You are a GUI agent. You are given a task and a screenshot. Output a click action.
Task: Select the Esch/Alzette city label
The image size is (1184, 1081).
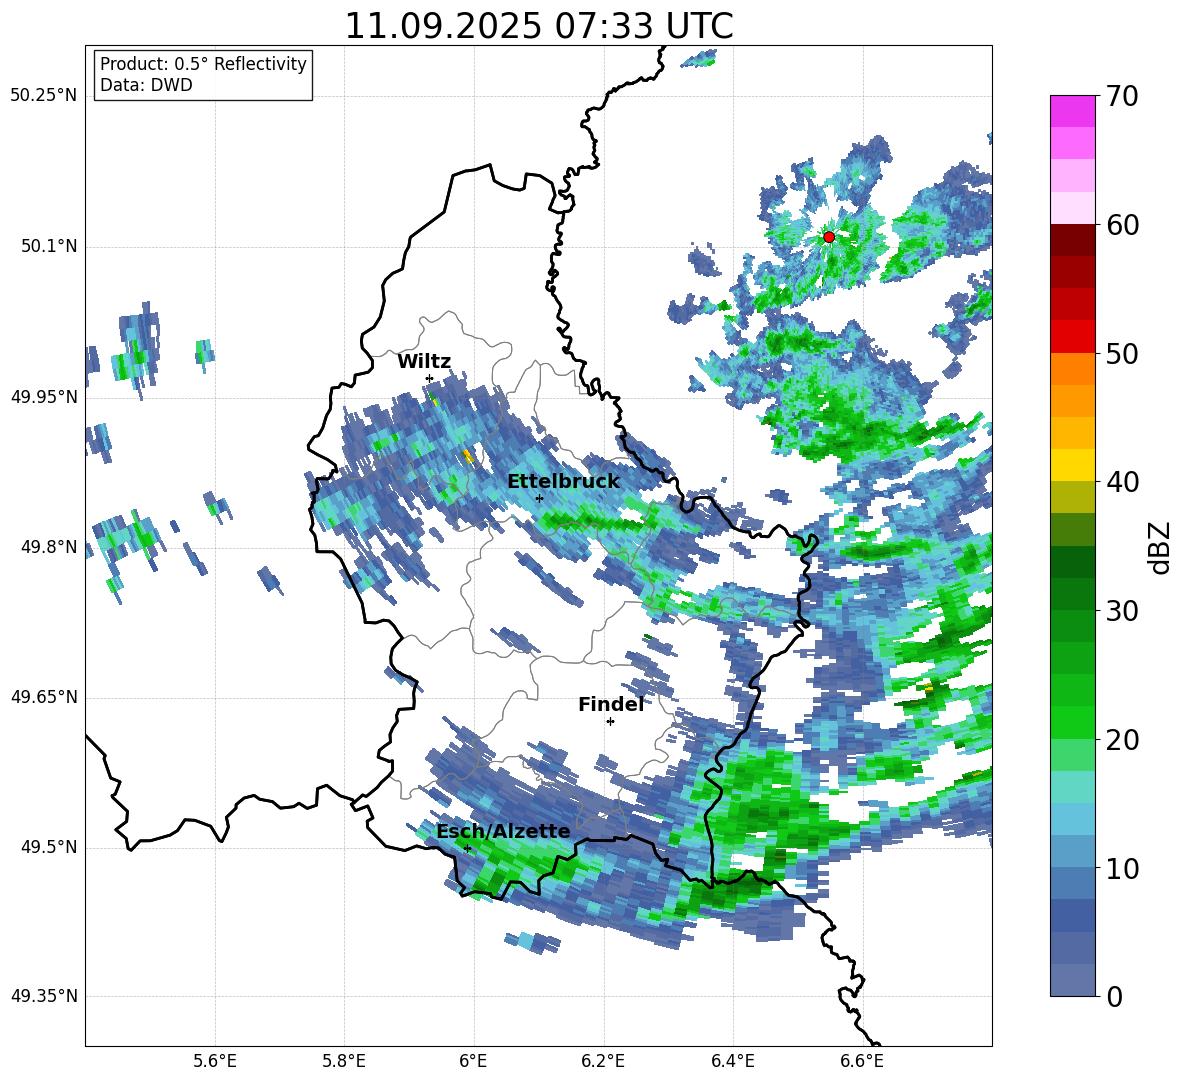(x=503, y=831)
